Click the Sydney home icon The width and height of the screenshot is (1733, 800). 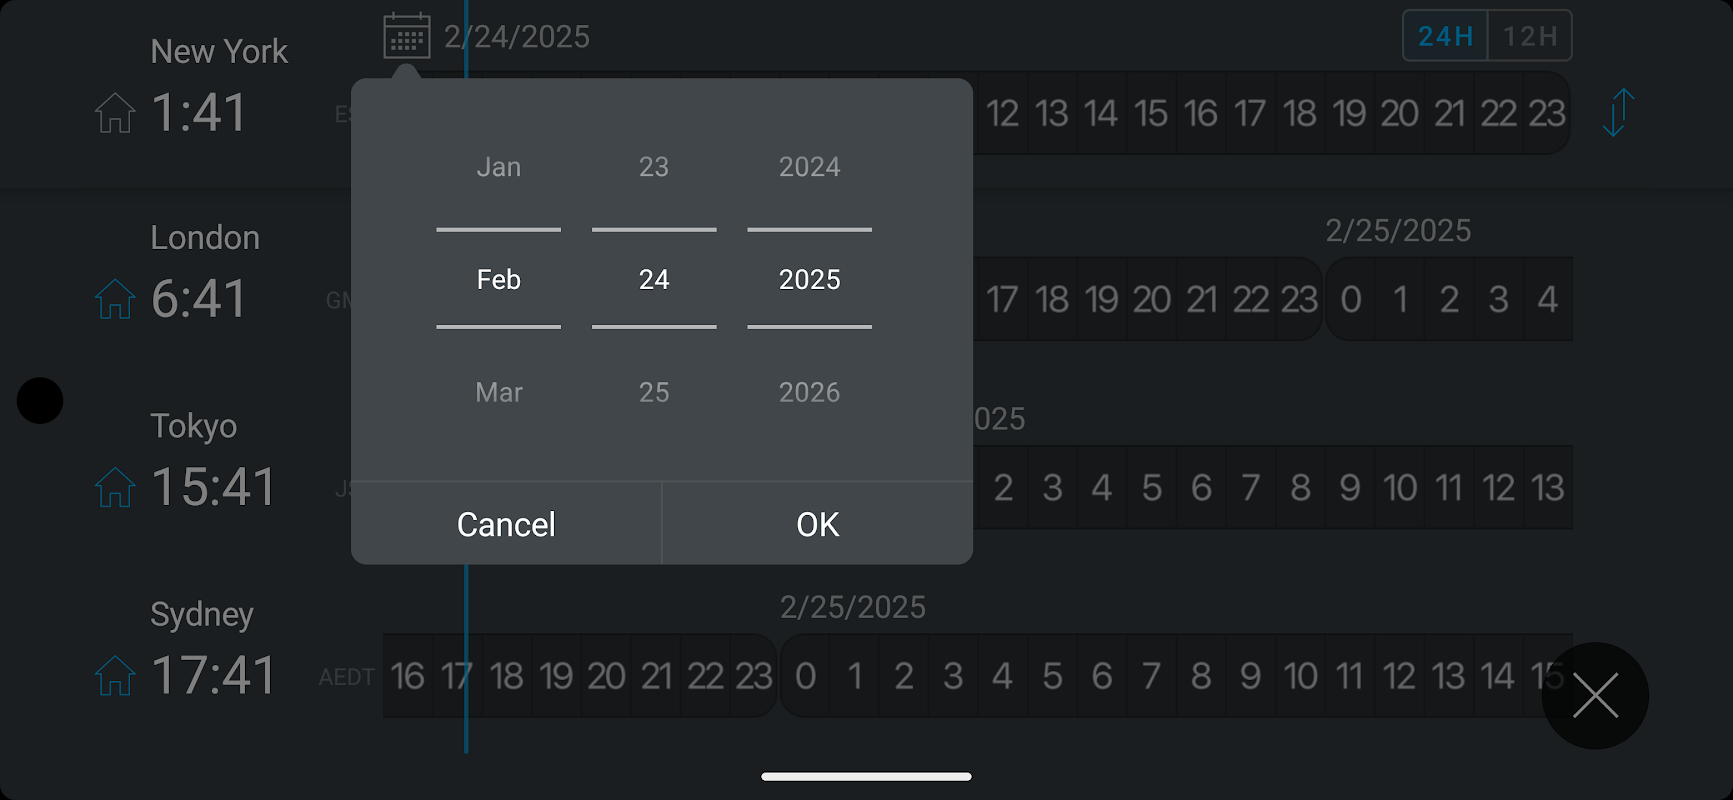115,676
